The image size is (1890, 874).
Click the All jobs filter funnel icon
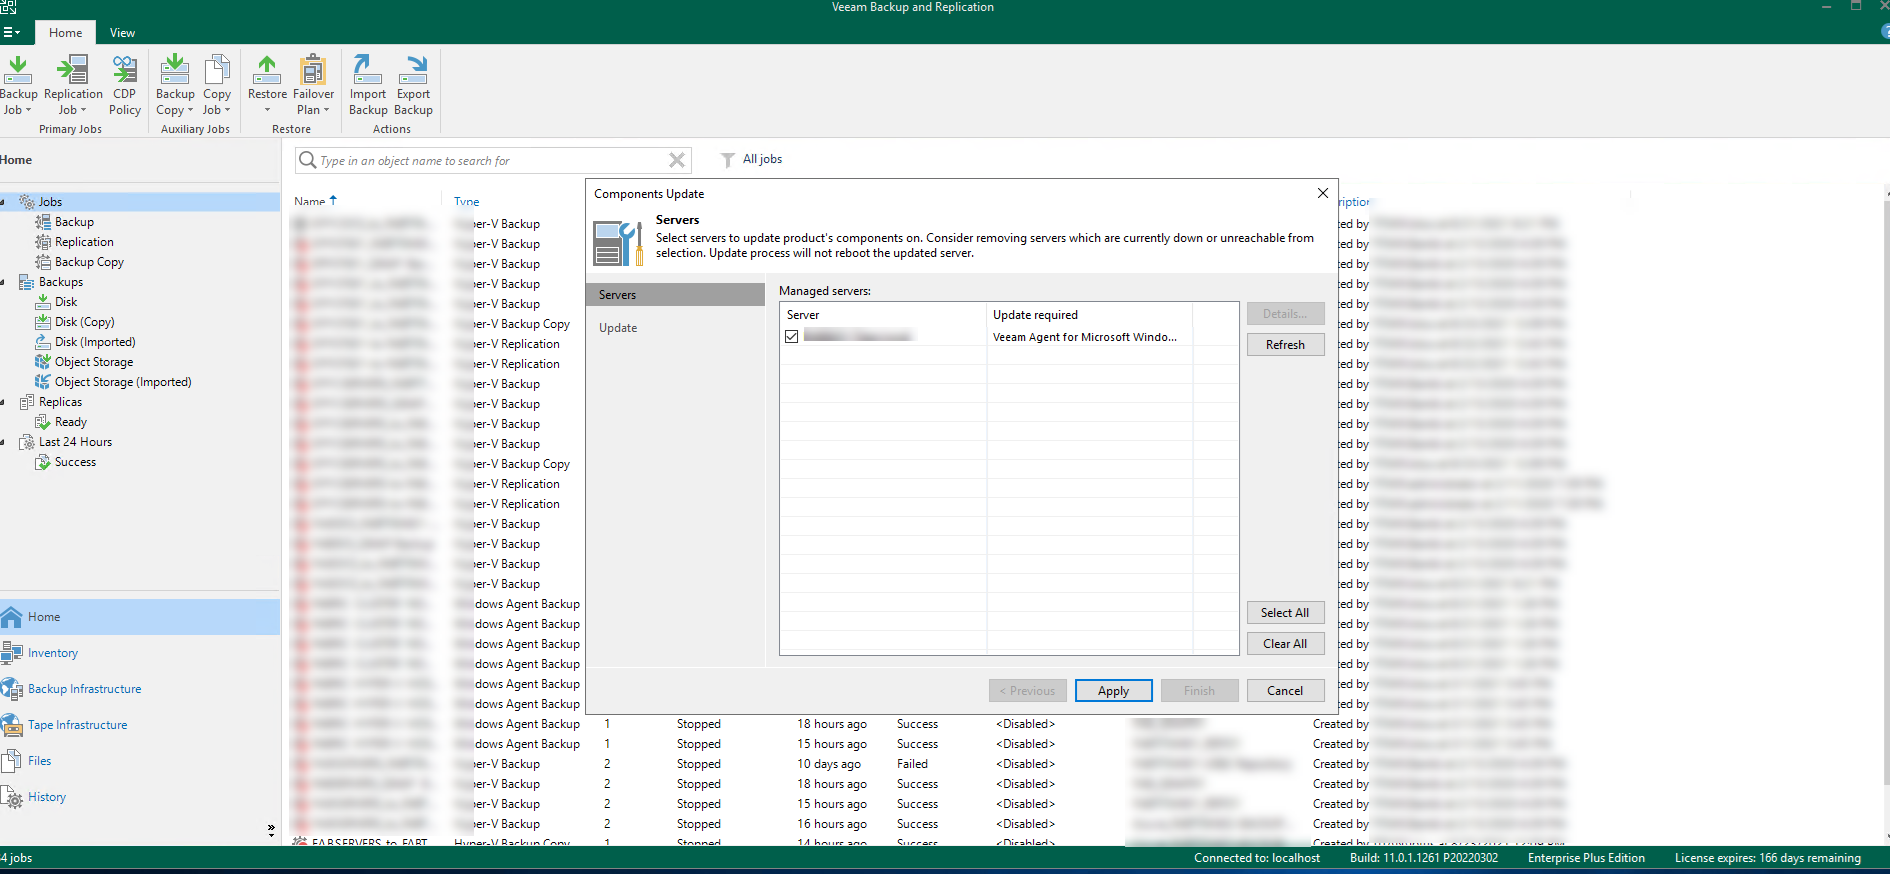pos(728,160)
